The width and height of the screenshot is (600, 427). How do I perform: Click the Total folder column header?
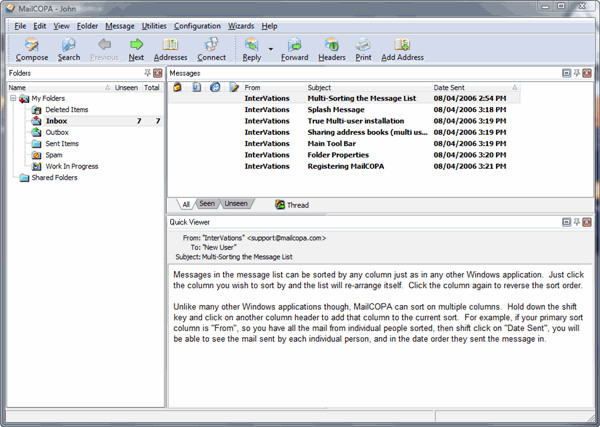152,88
